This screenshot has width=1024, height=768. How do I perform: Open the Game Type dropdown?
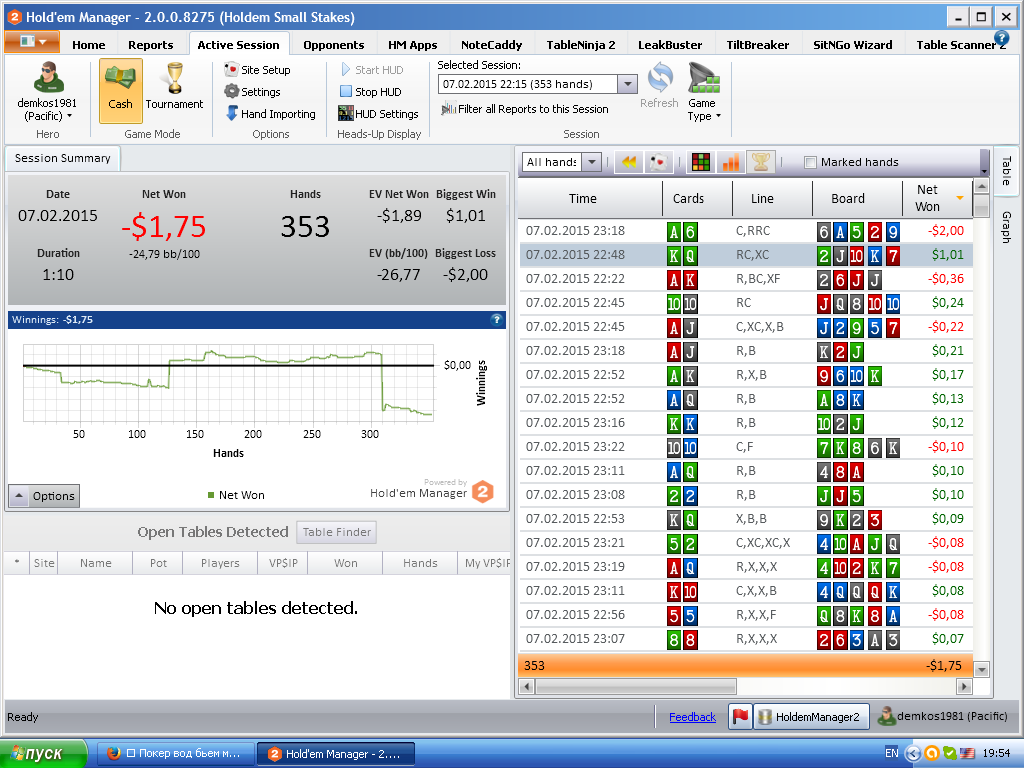click(703, 92)
